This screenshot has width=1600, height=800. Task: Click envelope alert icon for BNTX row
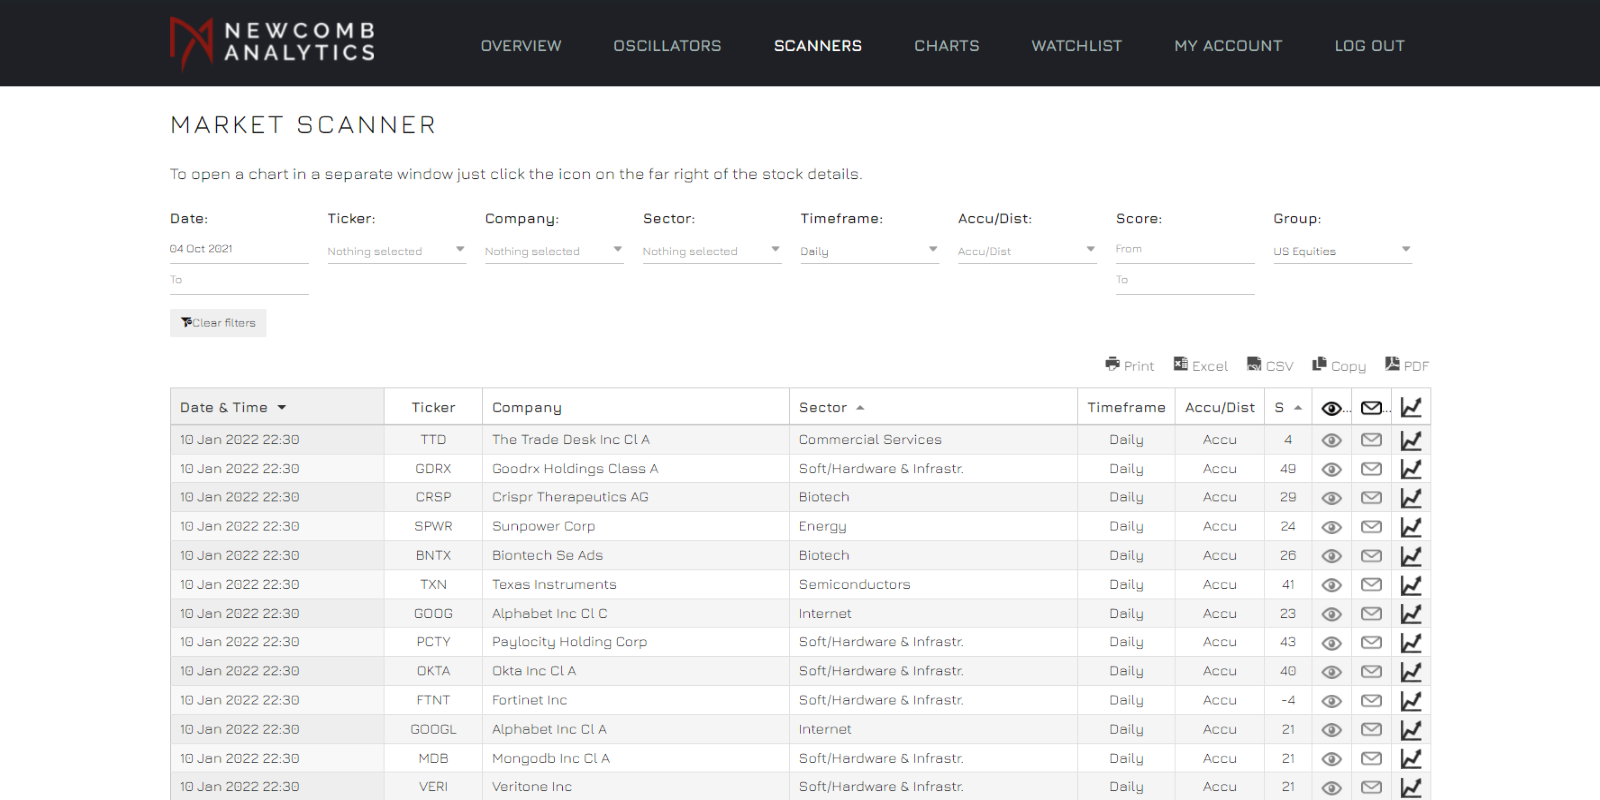pyautogui.click(x=1372, y=556)
